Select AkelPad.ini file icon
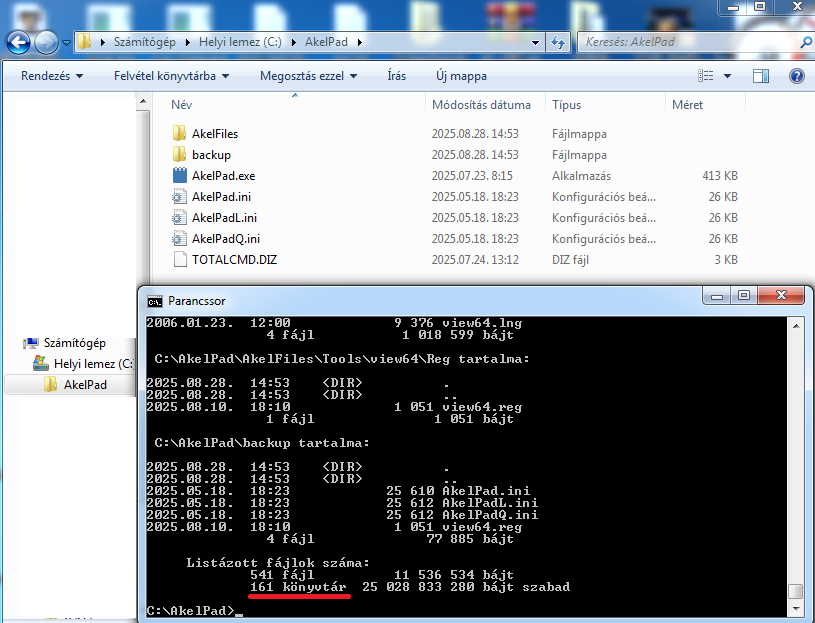The width and height of the screenshot is (815, 623). pyautogui.click(x=179, y=196)
